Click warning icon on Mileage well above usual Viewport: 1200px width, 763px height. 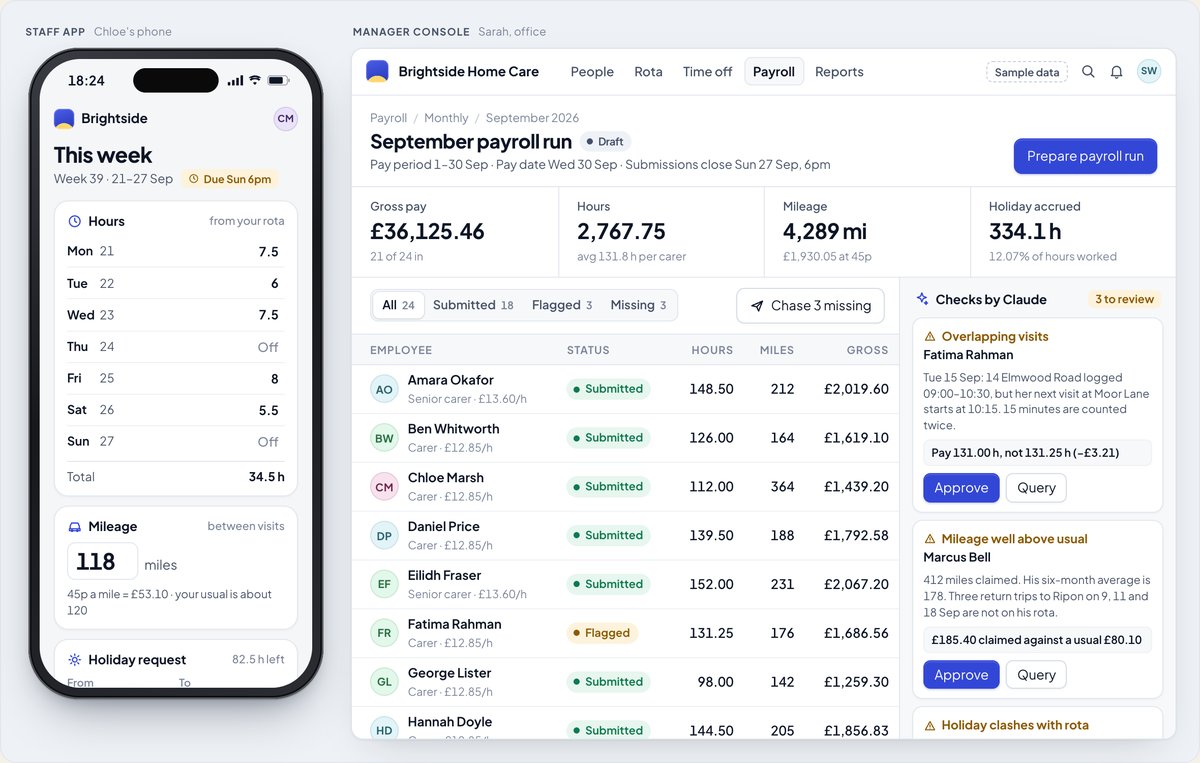click(x=930, y=539)
